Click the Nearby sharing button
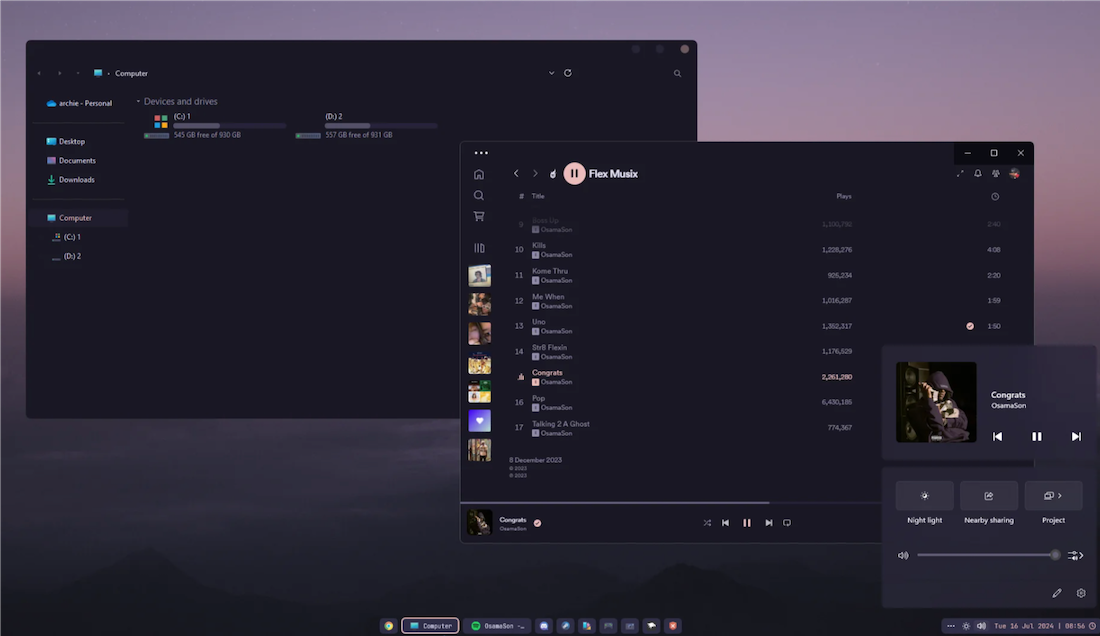 [x=988, y=495]
